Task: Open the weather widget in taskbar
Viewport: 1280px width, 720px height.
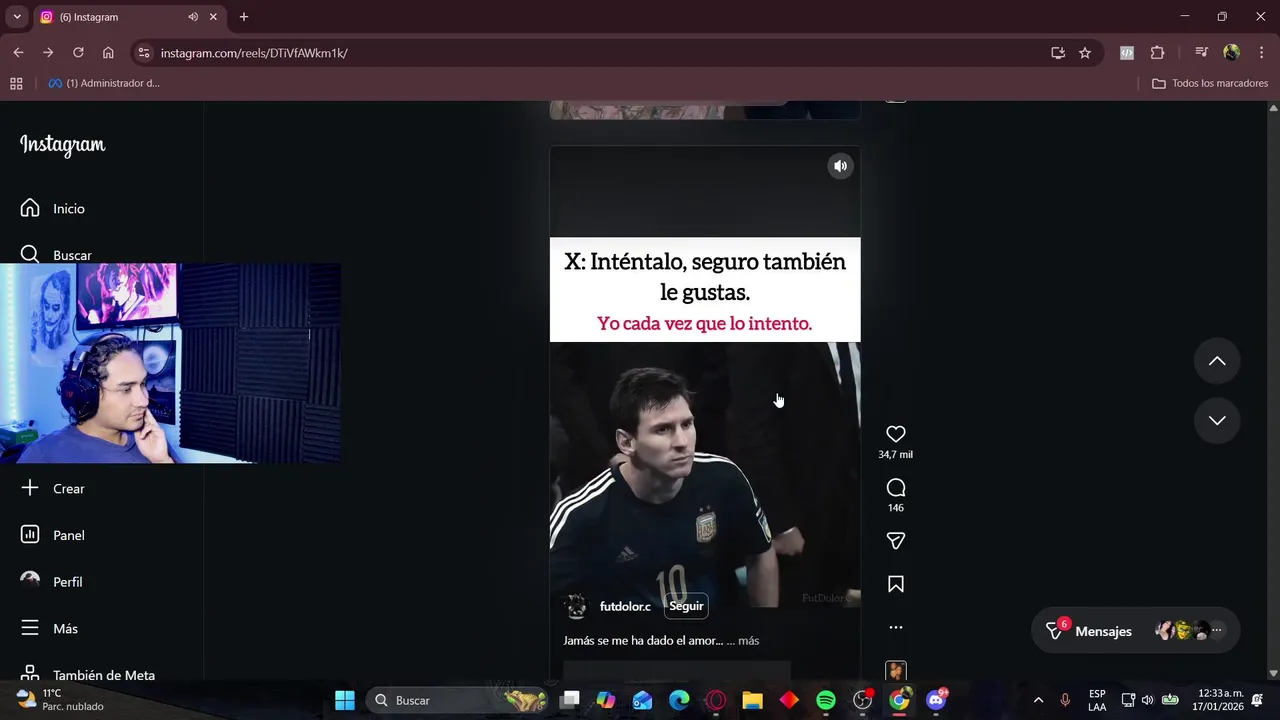Action: click(62, 700)
